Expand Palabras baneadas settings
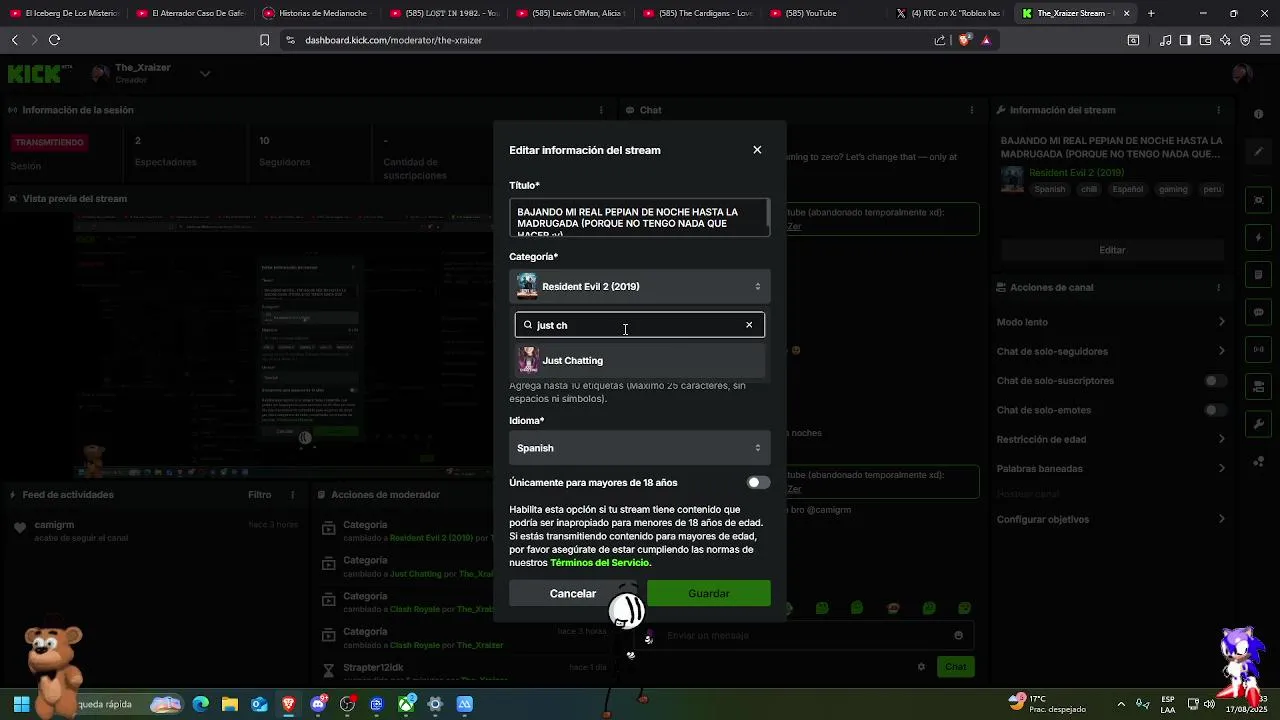Viewport: 1280px width, 720px height. (x=1221, y=468)
